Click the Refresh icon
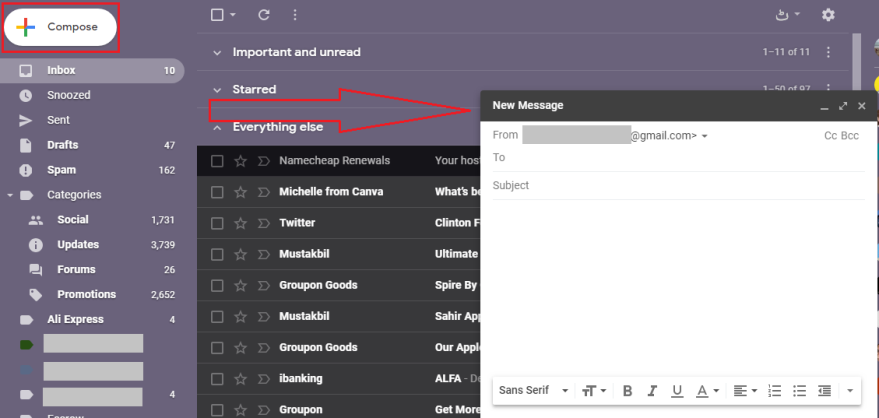This screenshot has height=418, width=879. pyautogui.click(x=264, y=15)
